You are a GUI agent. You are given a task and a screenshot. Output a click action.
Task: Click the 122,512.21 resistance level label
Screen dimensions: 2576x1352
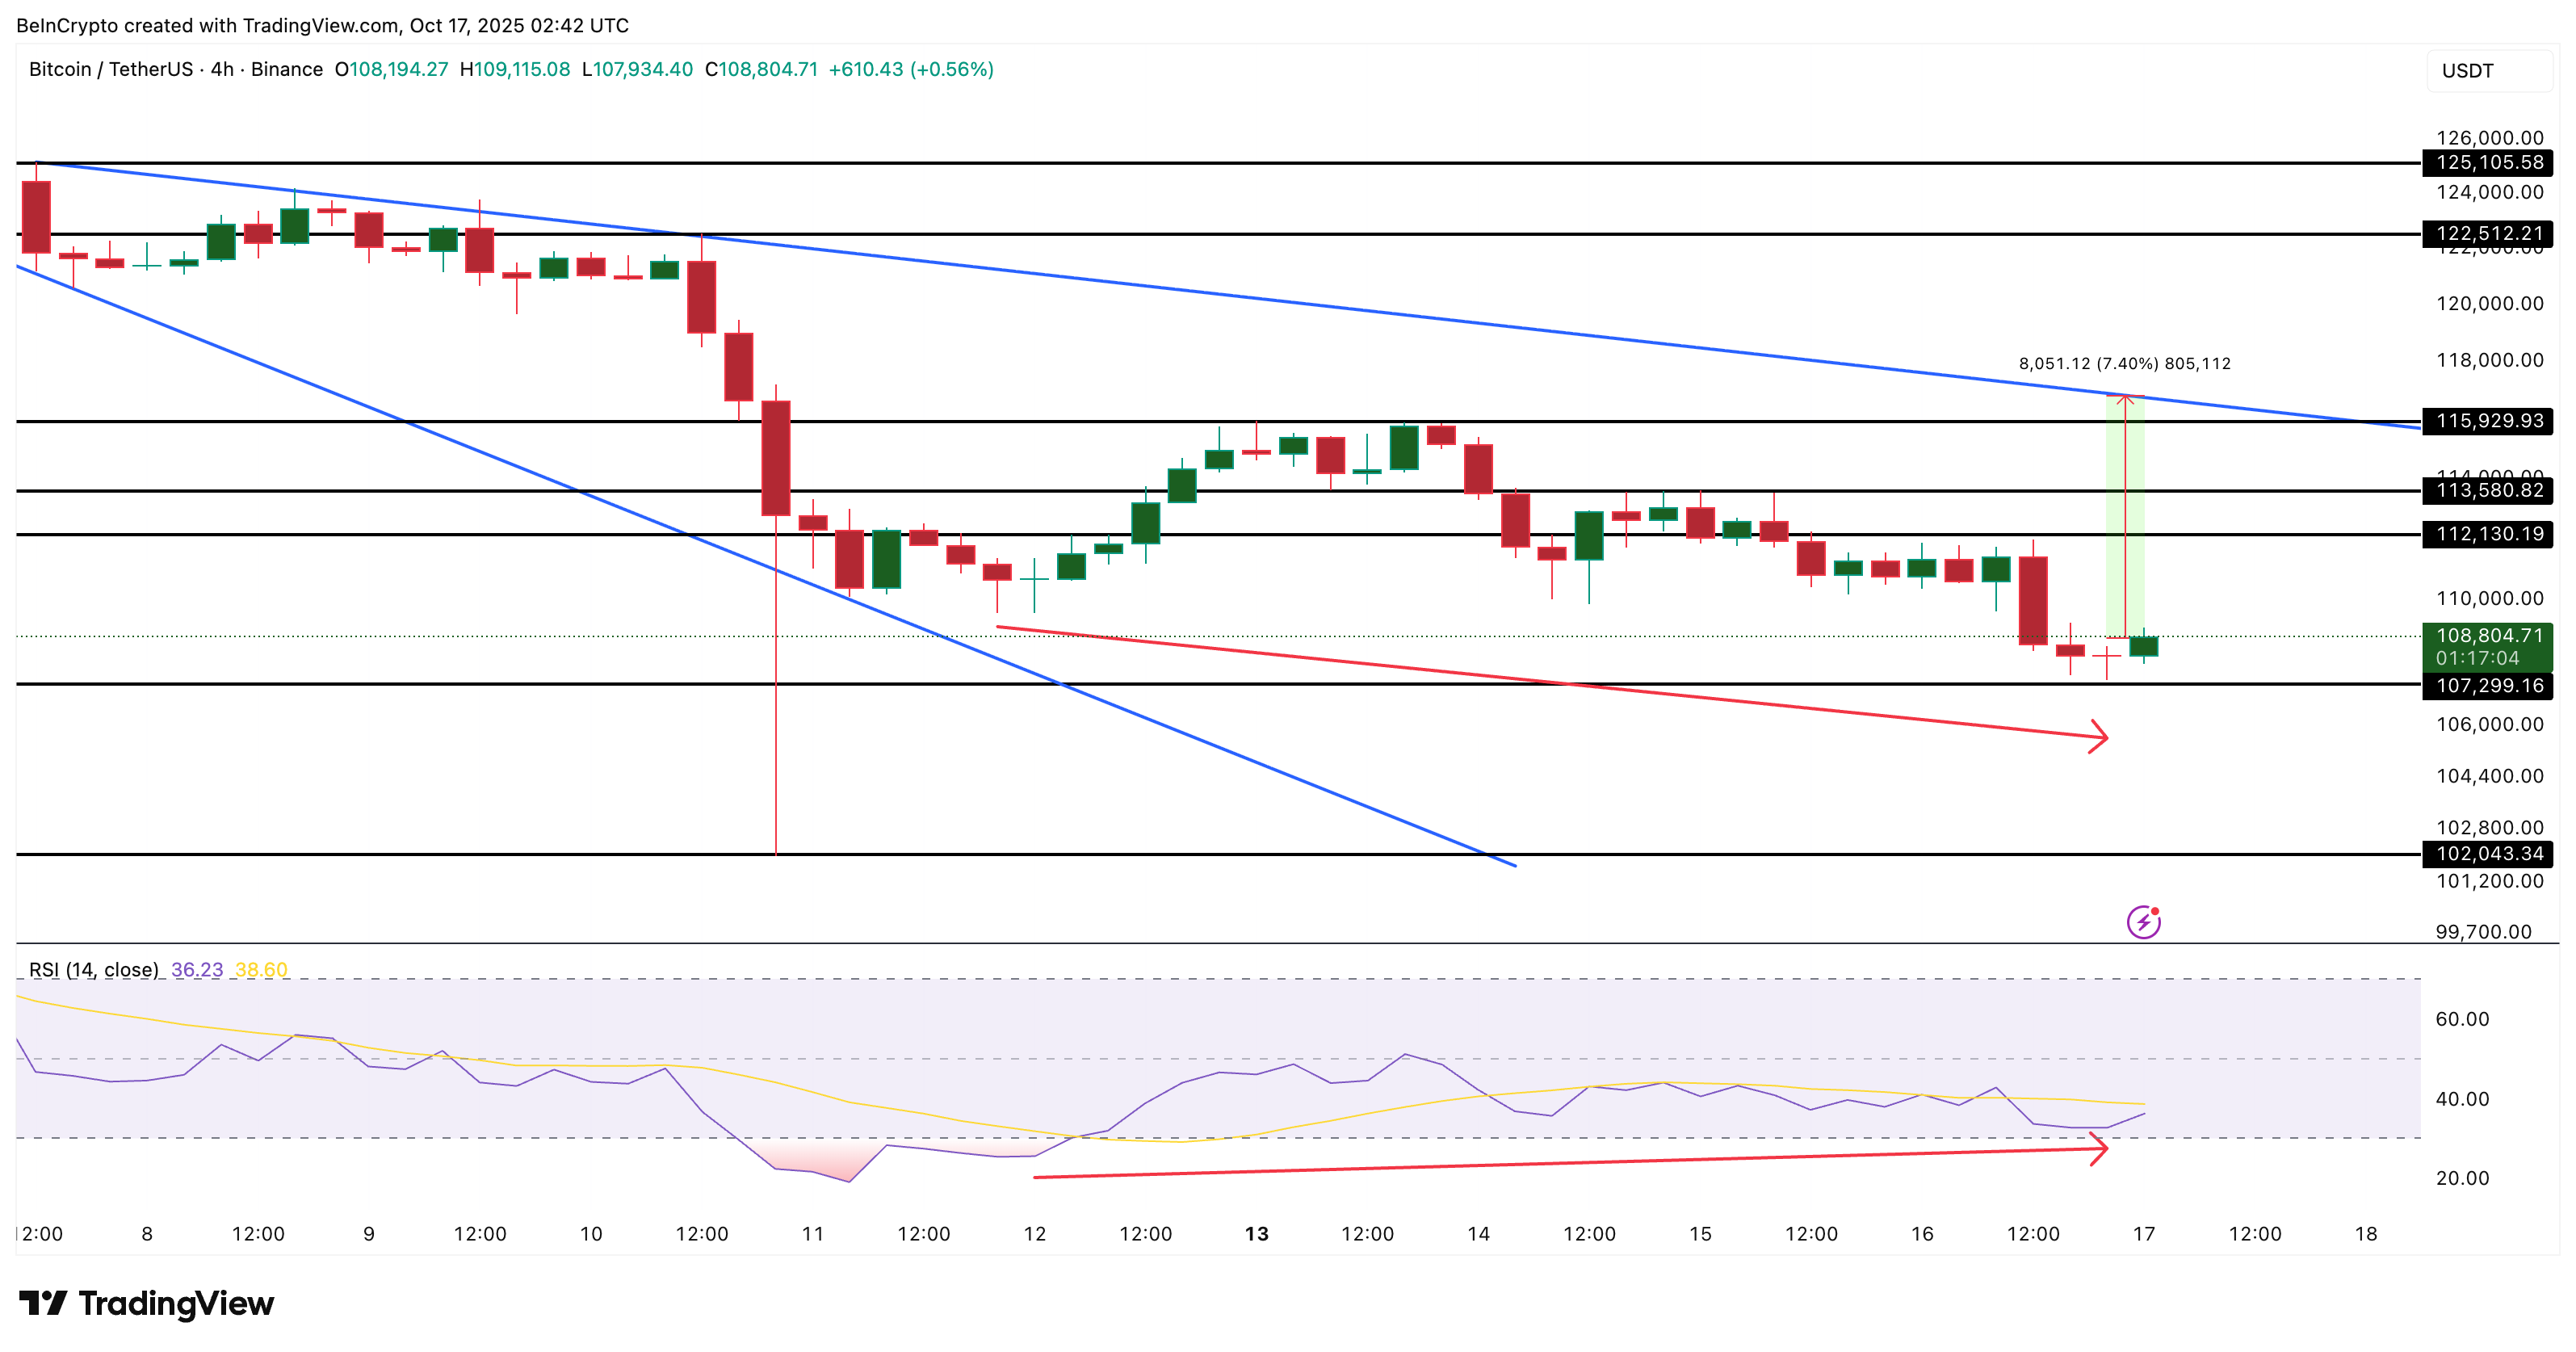[2488, 234]
